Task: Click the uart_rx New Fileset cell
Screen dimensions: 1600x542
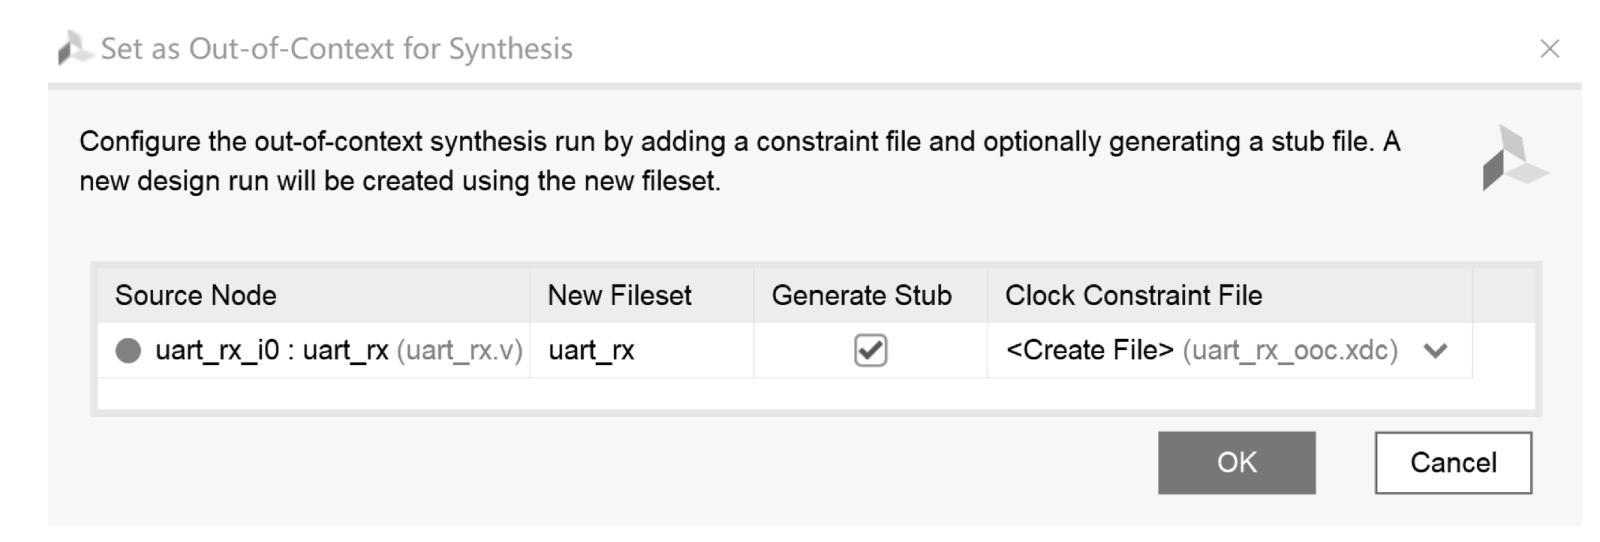Action: click(x=592, y=351)
